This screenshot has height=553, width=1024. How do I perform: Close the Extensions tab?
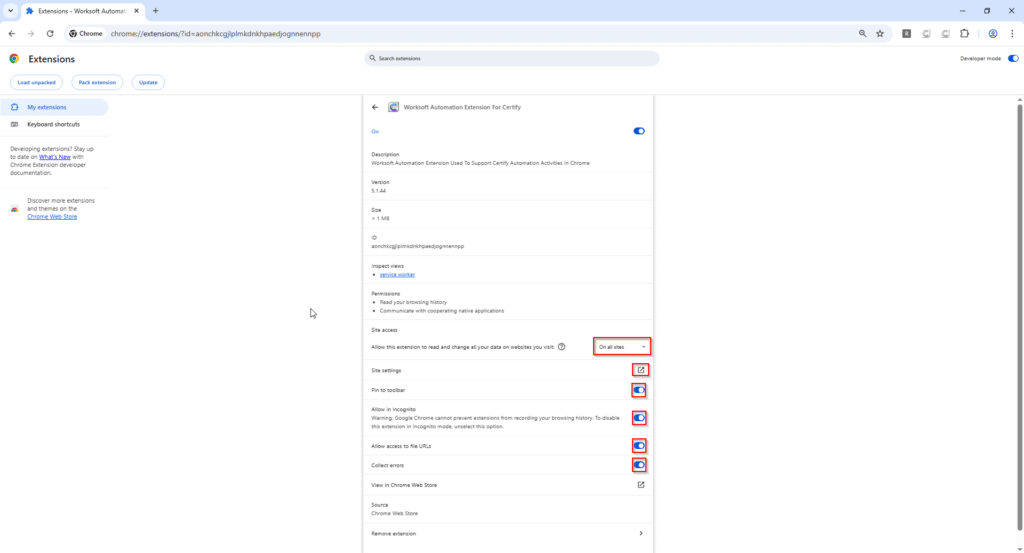pos(136,11)
